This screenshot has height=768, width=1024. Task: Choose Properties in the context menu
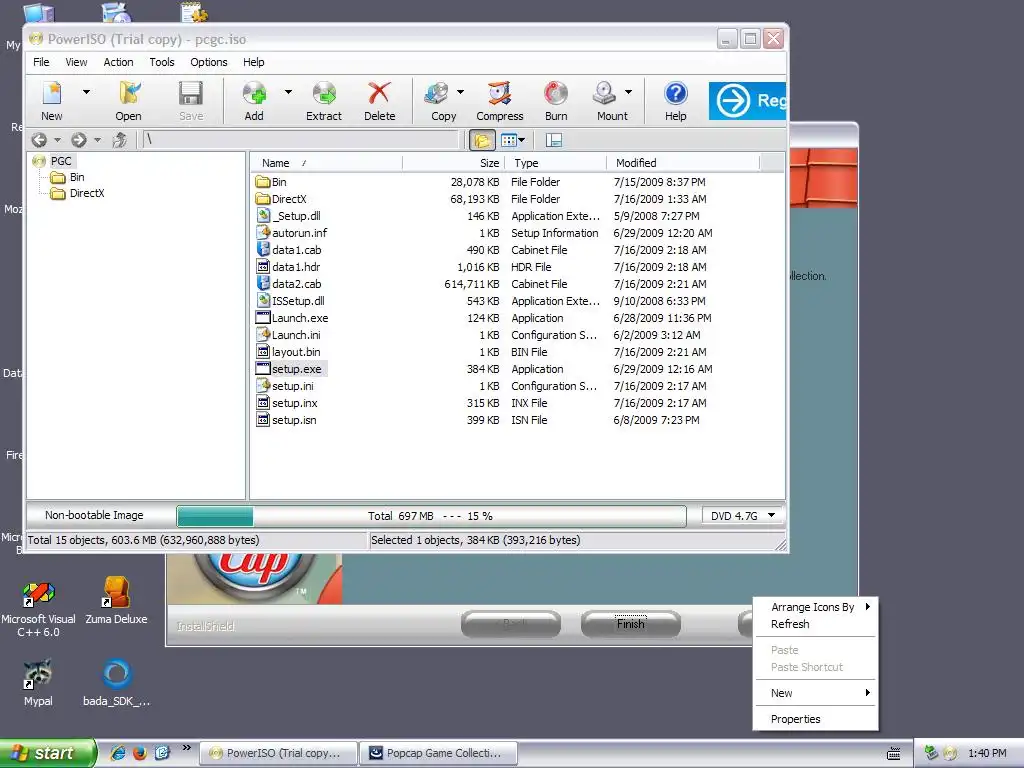click(x=815, y=719)
